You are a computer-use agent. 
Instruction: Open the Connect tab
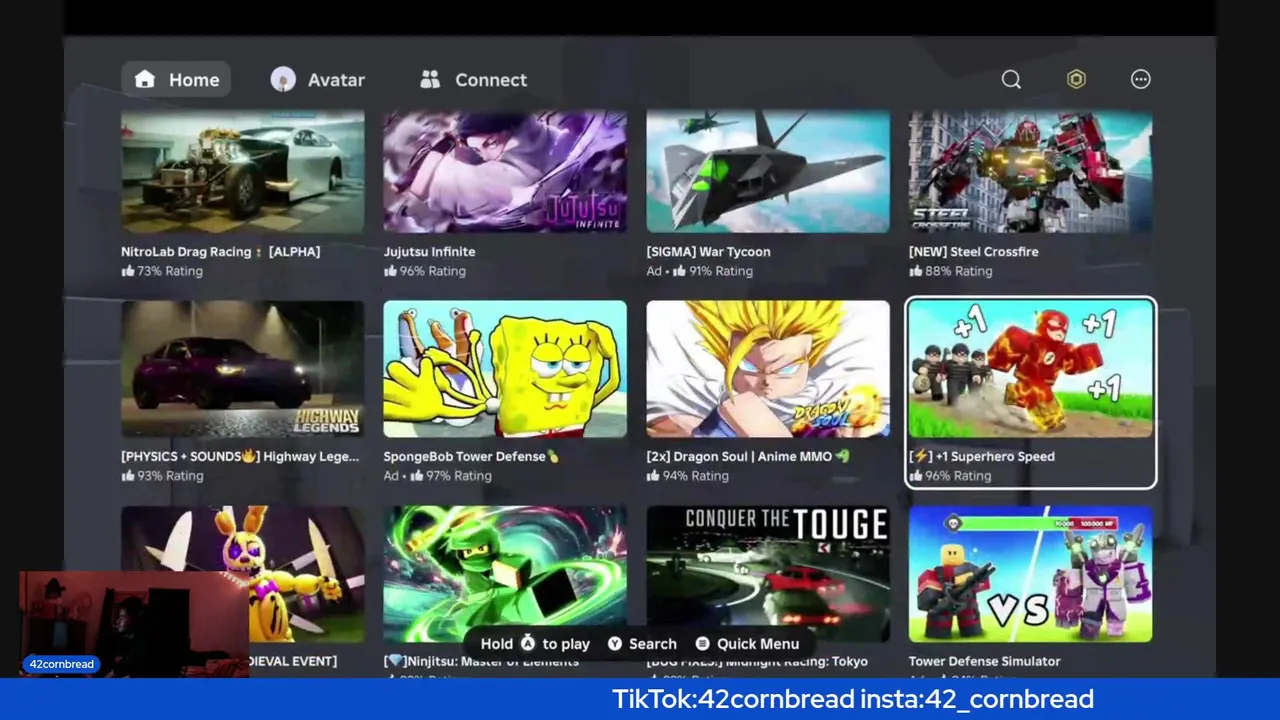click(473, 80)
